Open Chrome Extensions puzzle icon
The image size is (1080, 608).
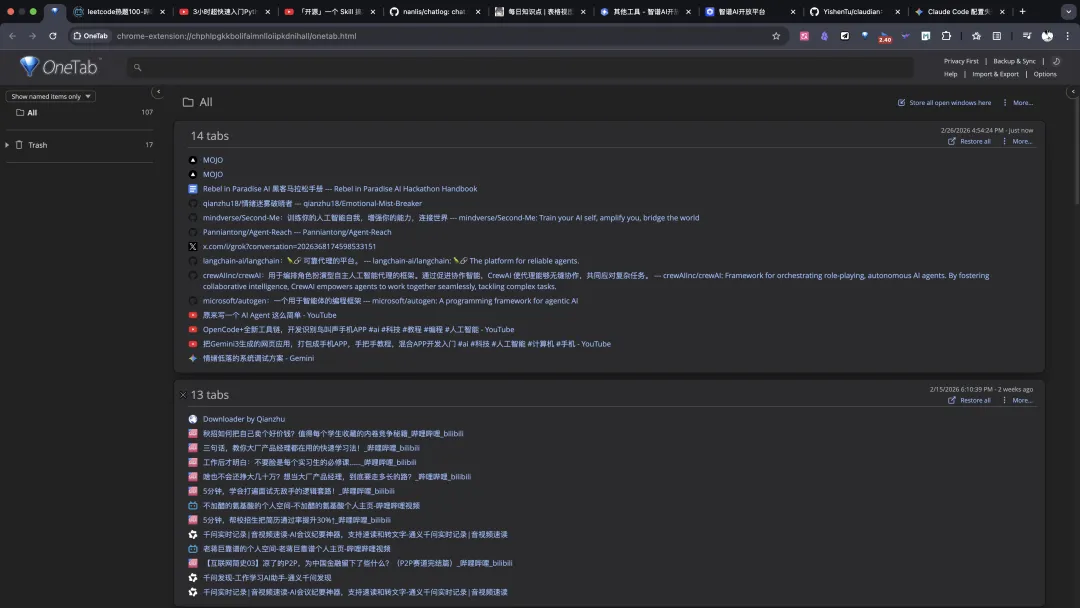[x=946, y=36]
